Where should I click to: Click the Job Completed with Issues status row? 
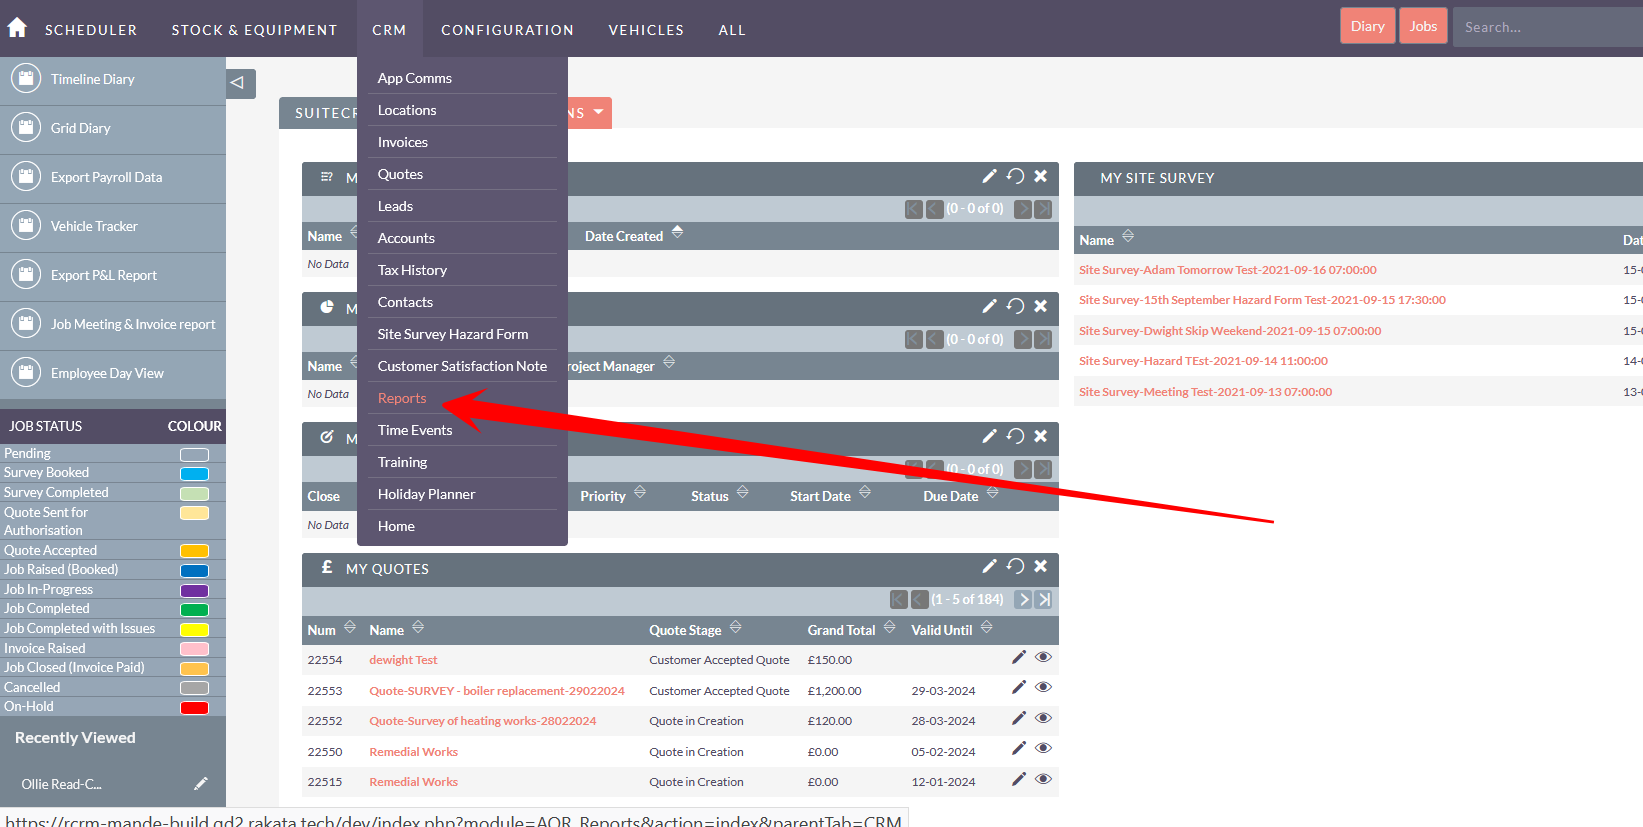113,628
